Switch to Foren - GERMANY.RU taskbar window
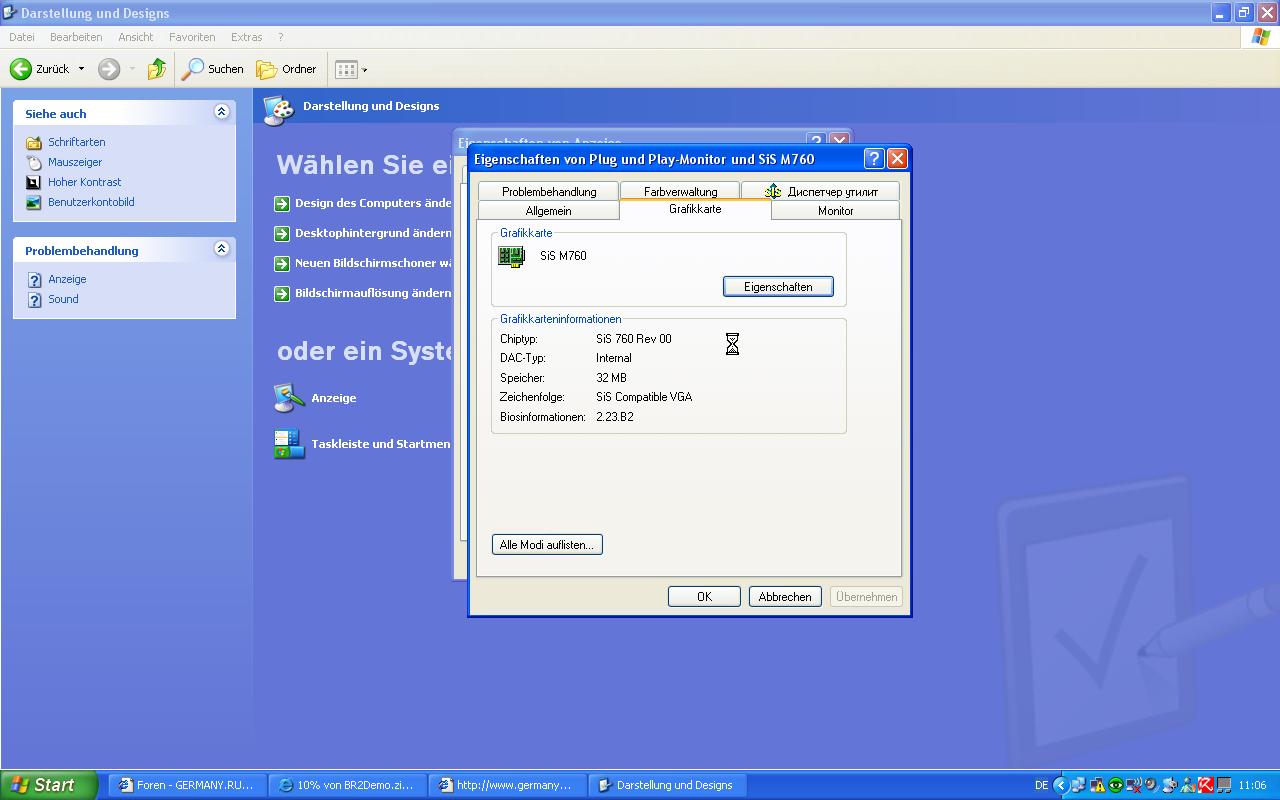Image resolution: width=1280 pixels, height=800 pixels. click(x=187, y=785)
